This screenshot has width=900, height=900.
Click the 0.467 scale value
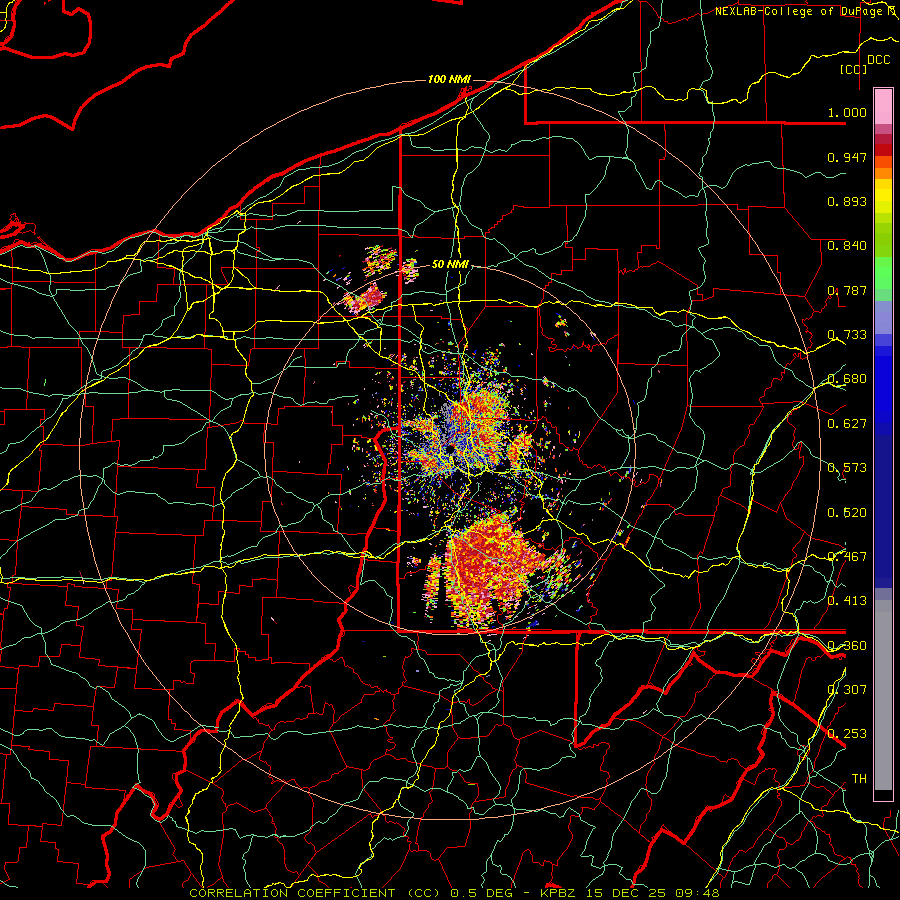847,557
